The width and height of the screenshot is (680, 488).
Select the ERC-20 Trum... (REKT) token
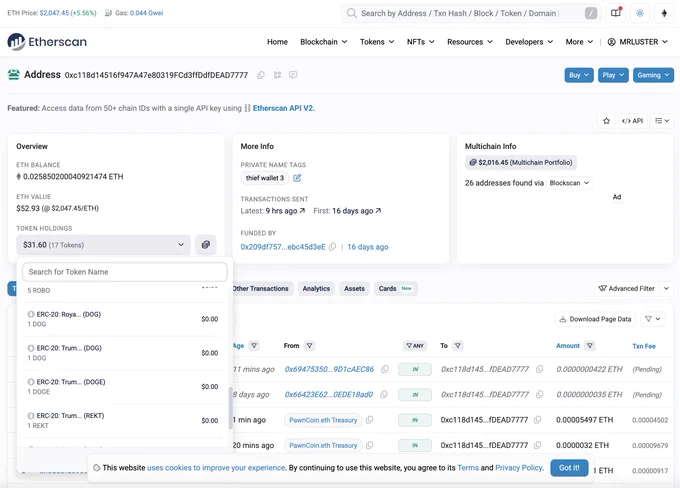pyautogui.click(x=123, y=420)
